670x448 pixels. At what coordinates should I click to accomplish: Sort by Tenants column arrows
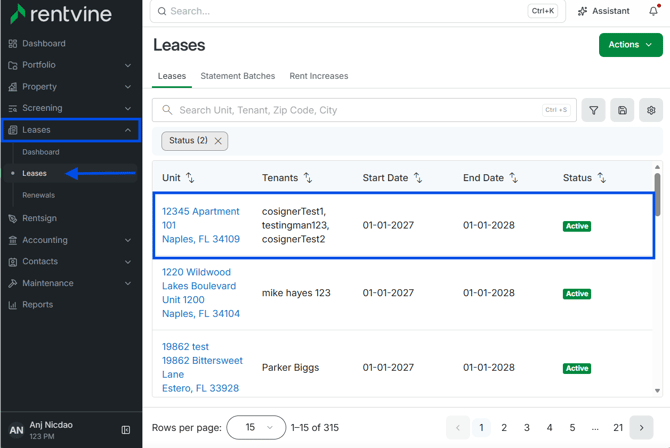(x=308, y=178)
